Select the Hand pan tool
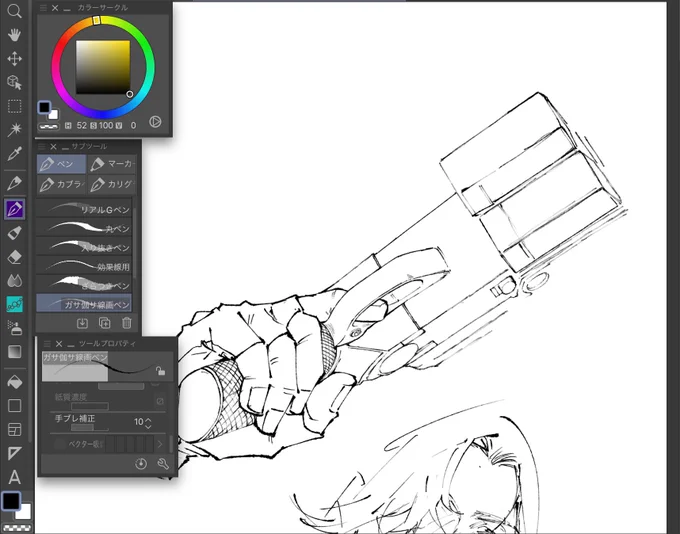680x534 pixels. coord(14,35)
